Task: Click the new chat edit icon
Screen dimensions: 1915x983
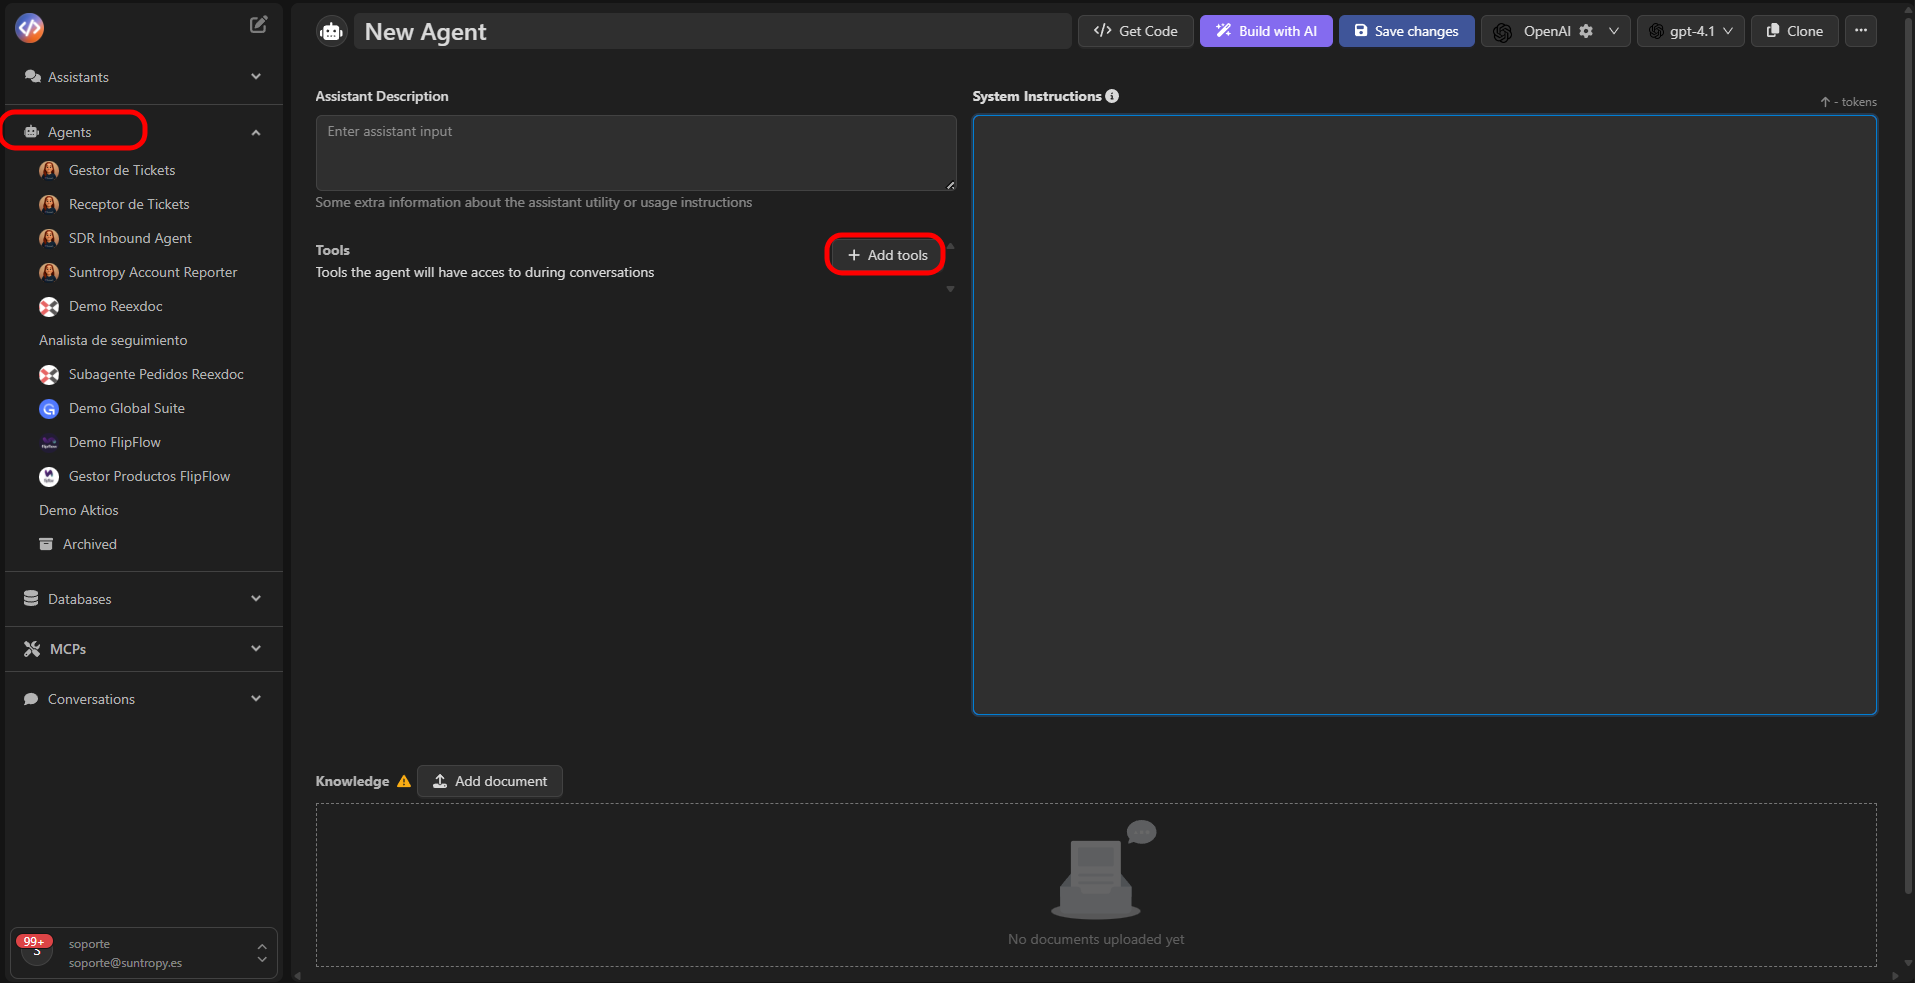Action: coord(258,25)
